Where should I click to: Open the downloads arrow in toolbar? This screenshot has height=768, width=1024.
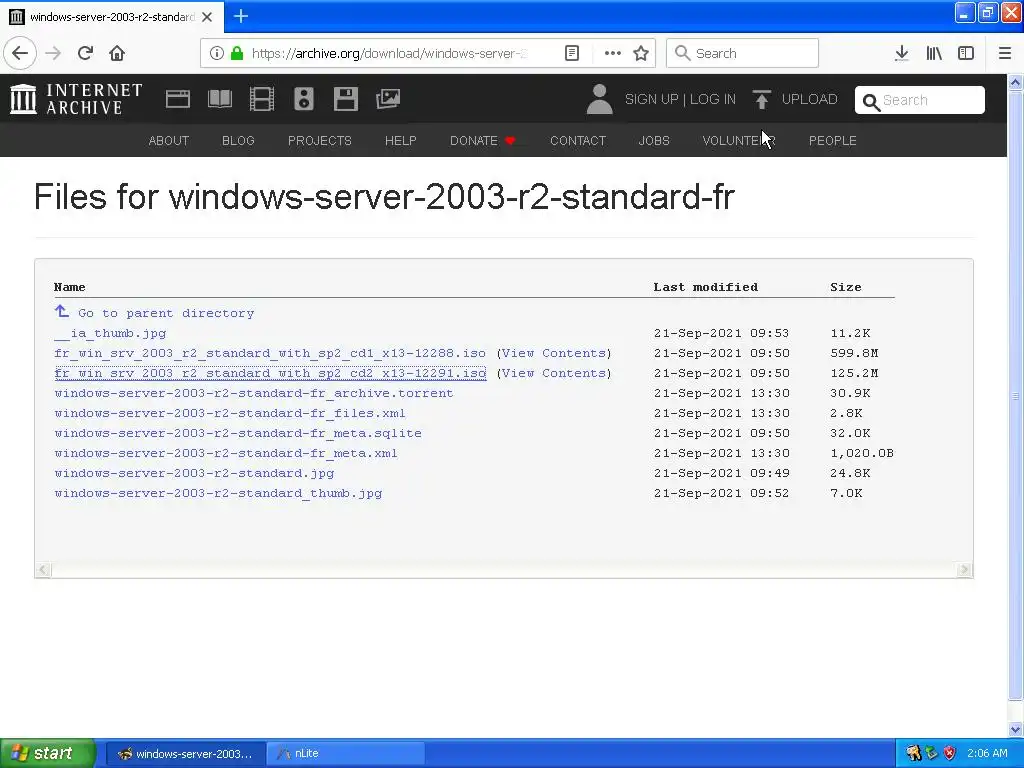pyautogui.click(x=902, y=54)
